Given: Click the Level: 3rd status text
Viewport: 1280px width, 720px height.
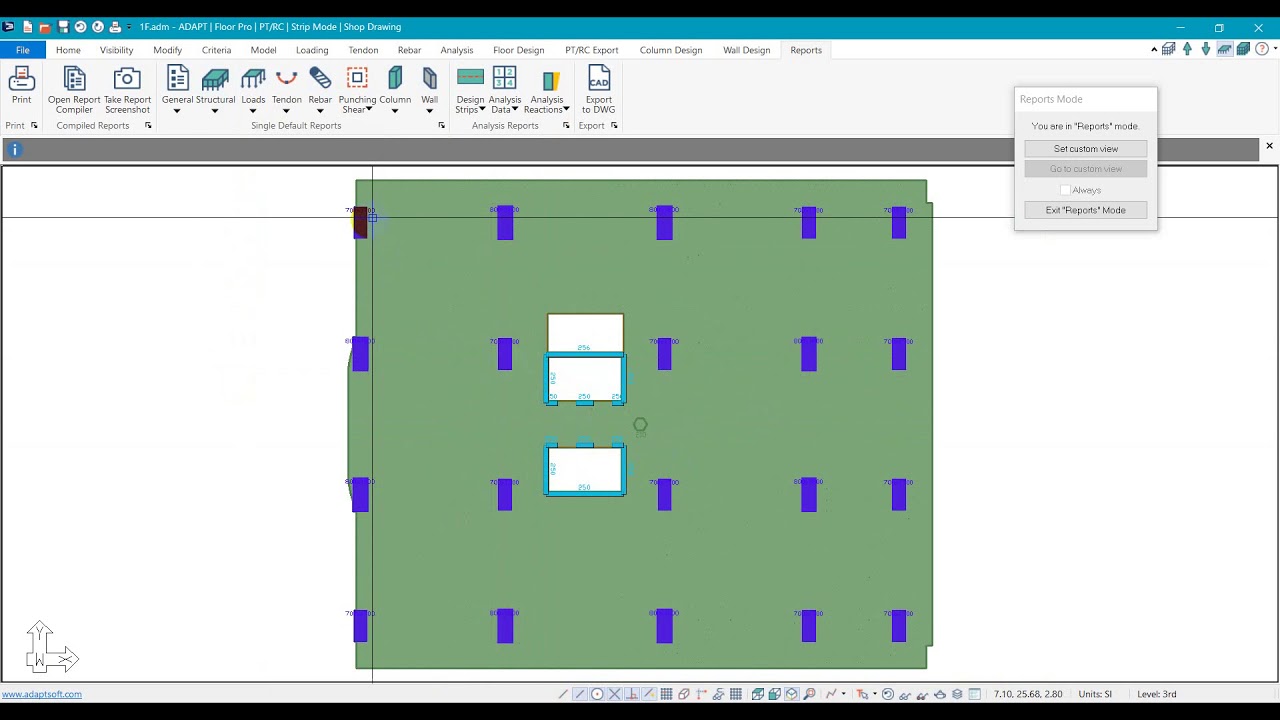Looking at the screenshot, I should (x=1156, y=694).
